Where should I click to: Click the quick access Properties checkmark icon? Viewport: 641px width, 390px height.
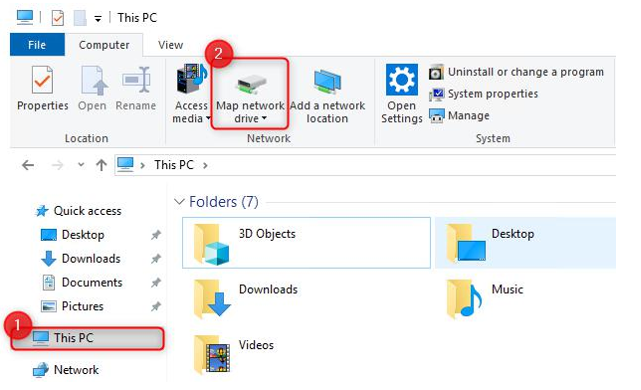(x=58, y=18)
